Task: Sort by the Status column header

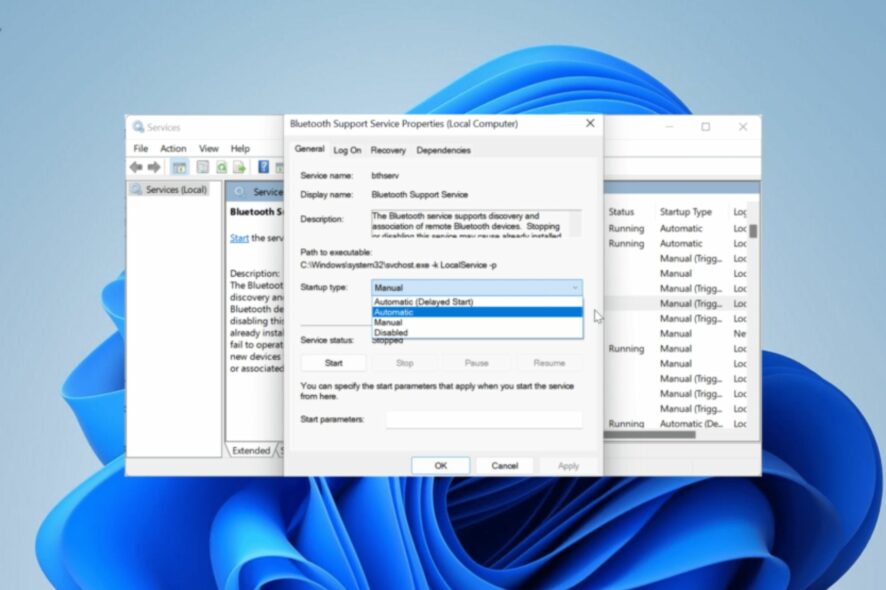Action: pyautogui.click(x=621, y=212)
